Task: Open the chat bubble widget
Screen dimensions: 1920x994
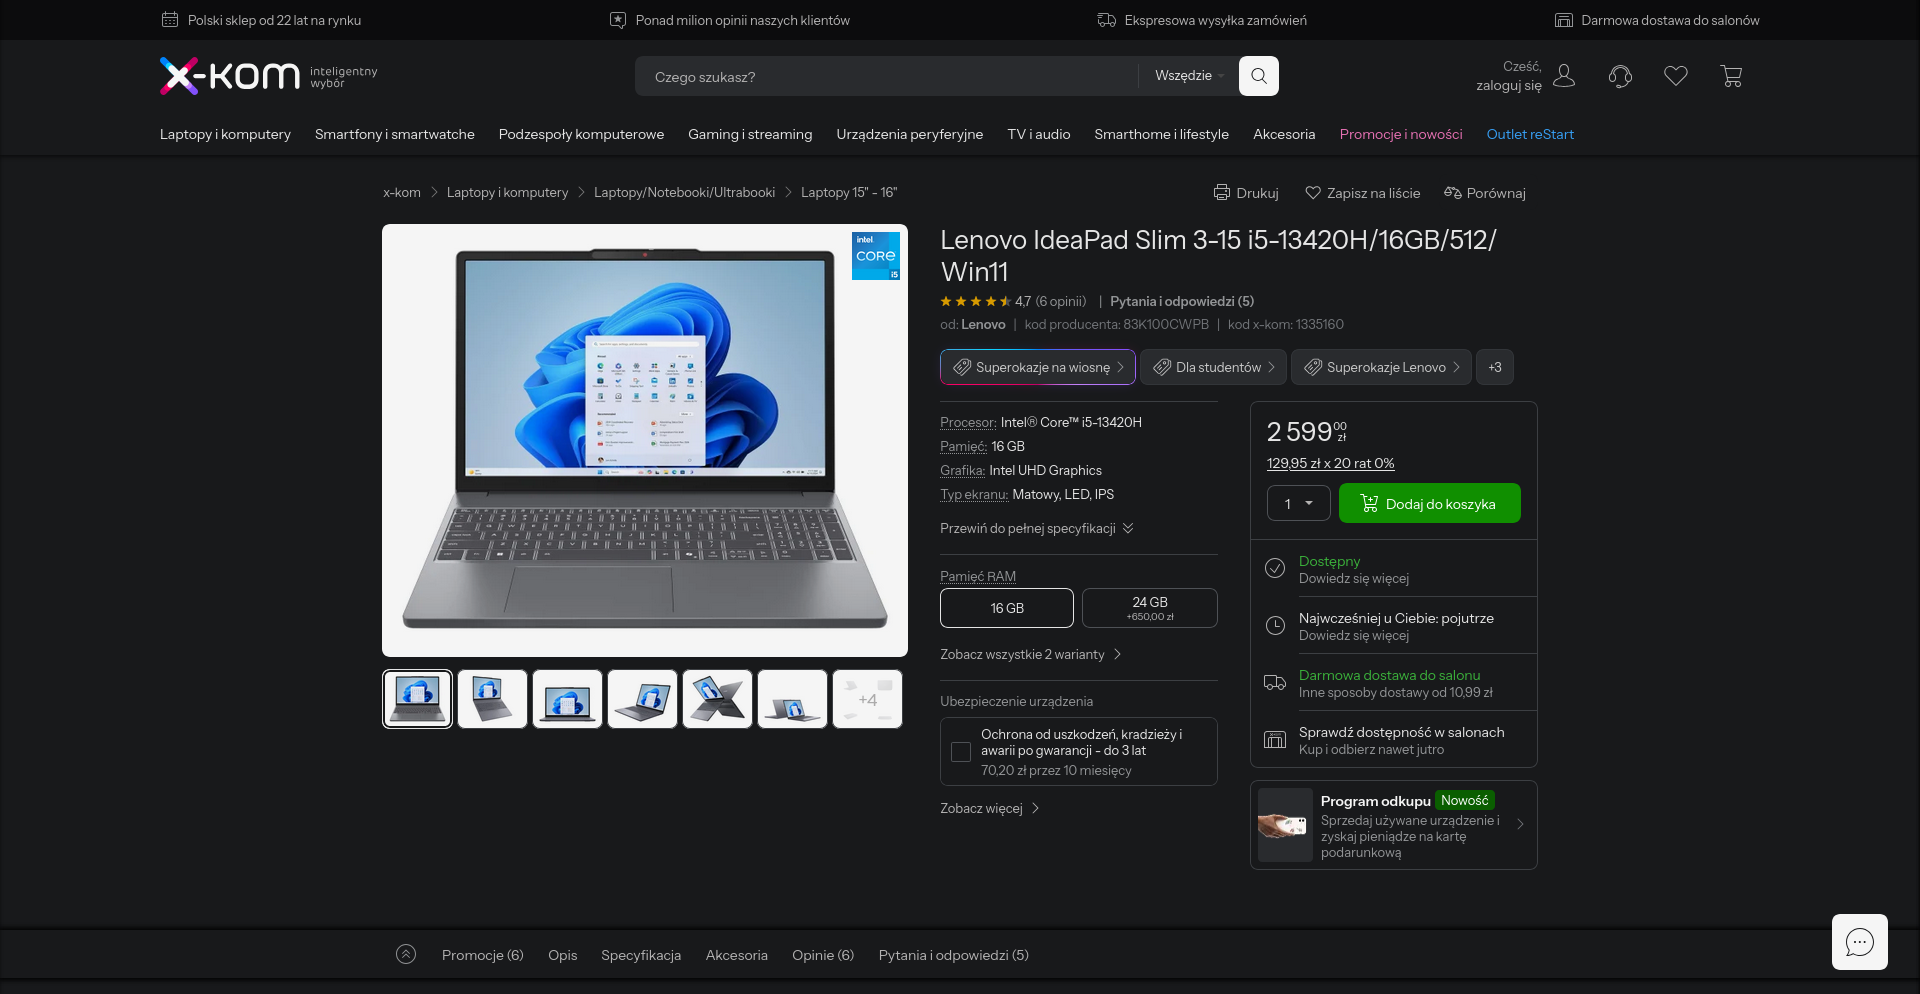Action: tap(1860, 942)
